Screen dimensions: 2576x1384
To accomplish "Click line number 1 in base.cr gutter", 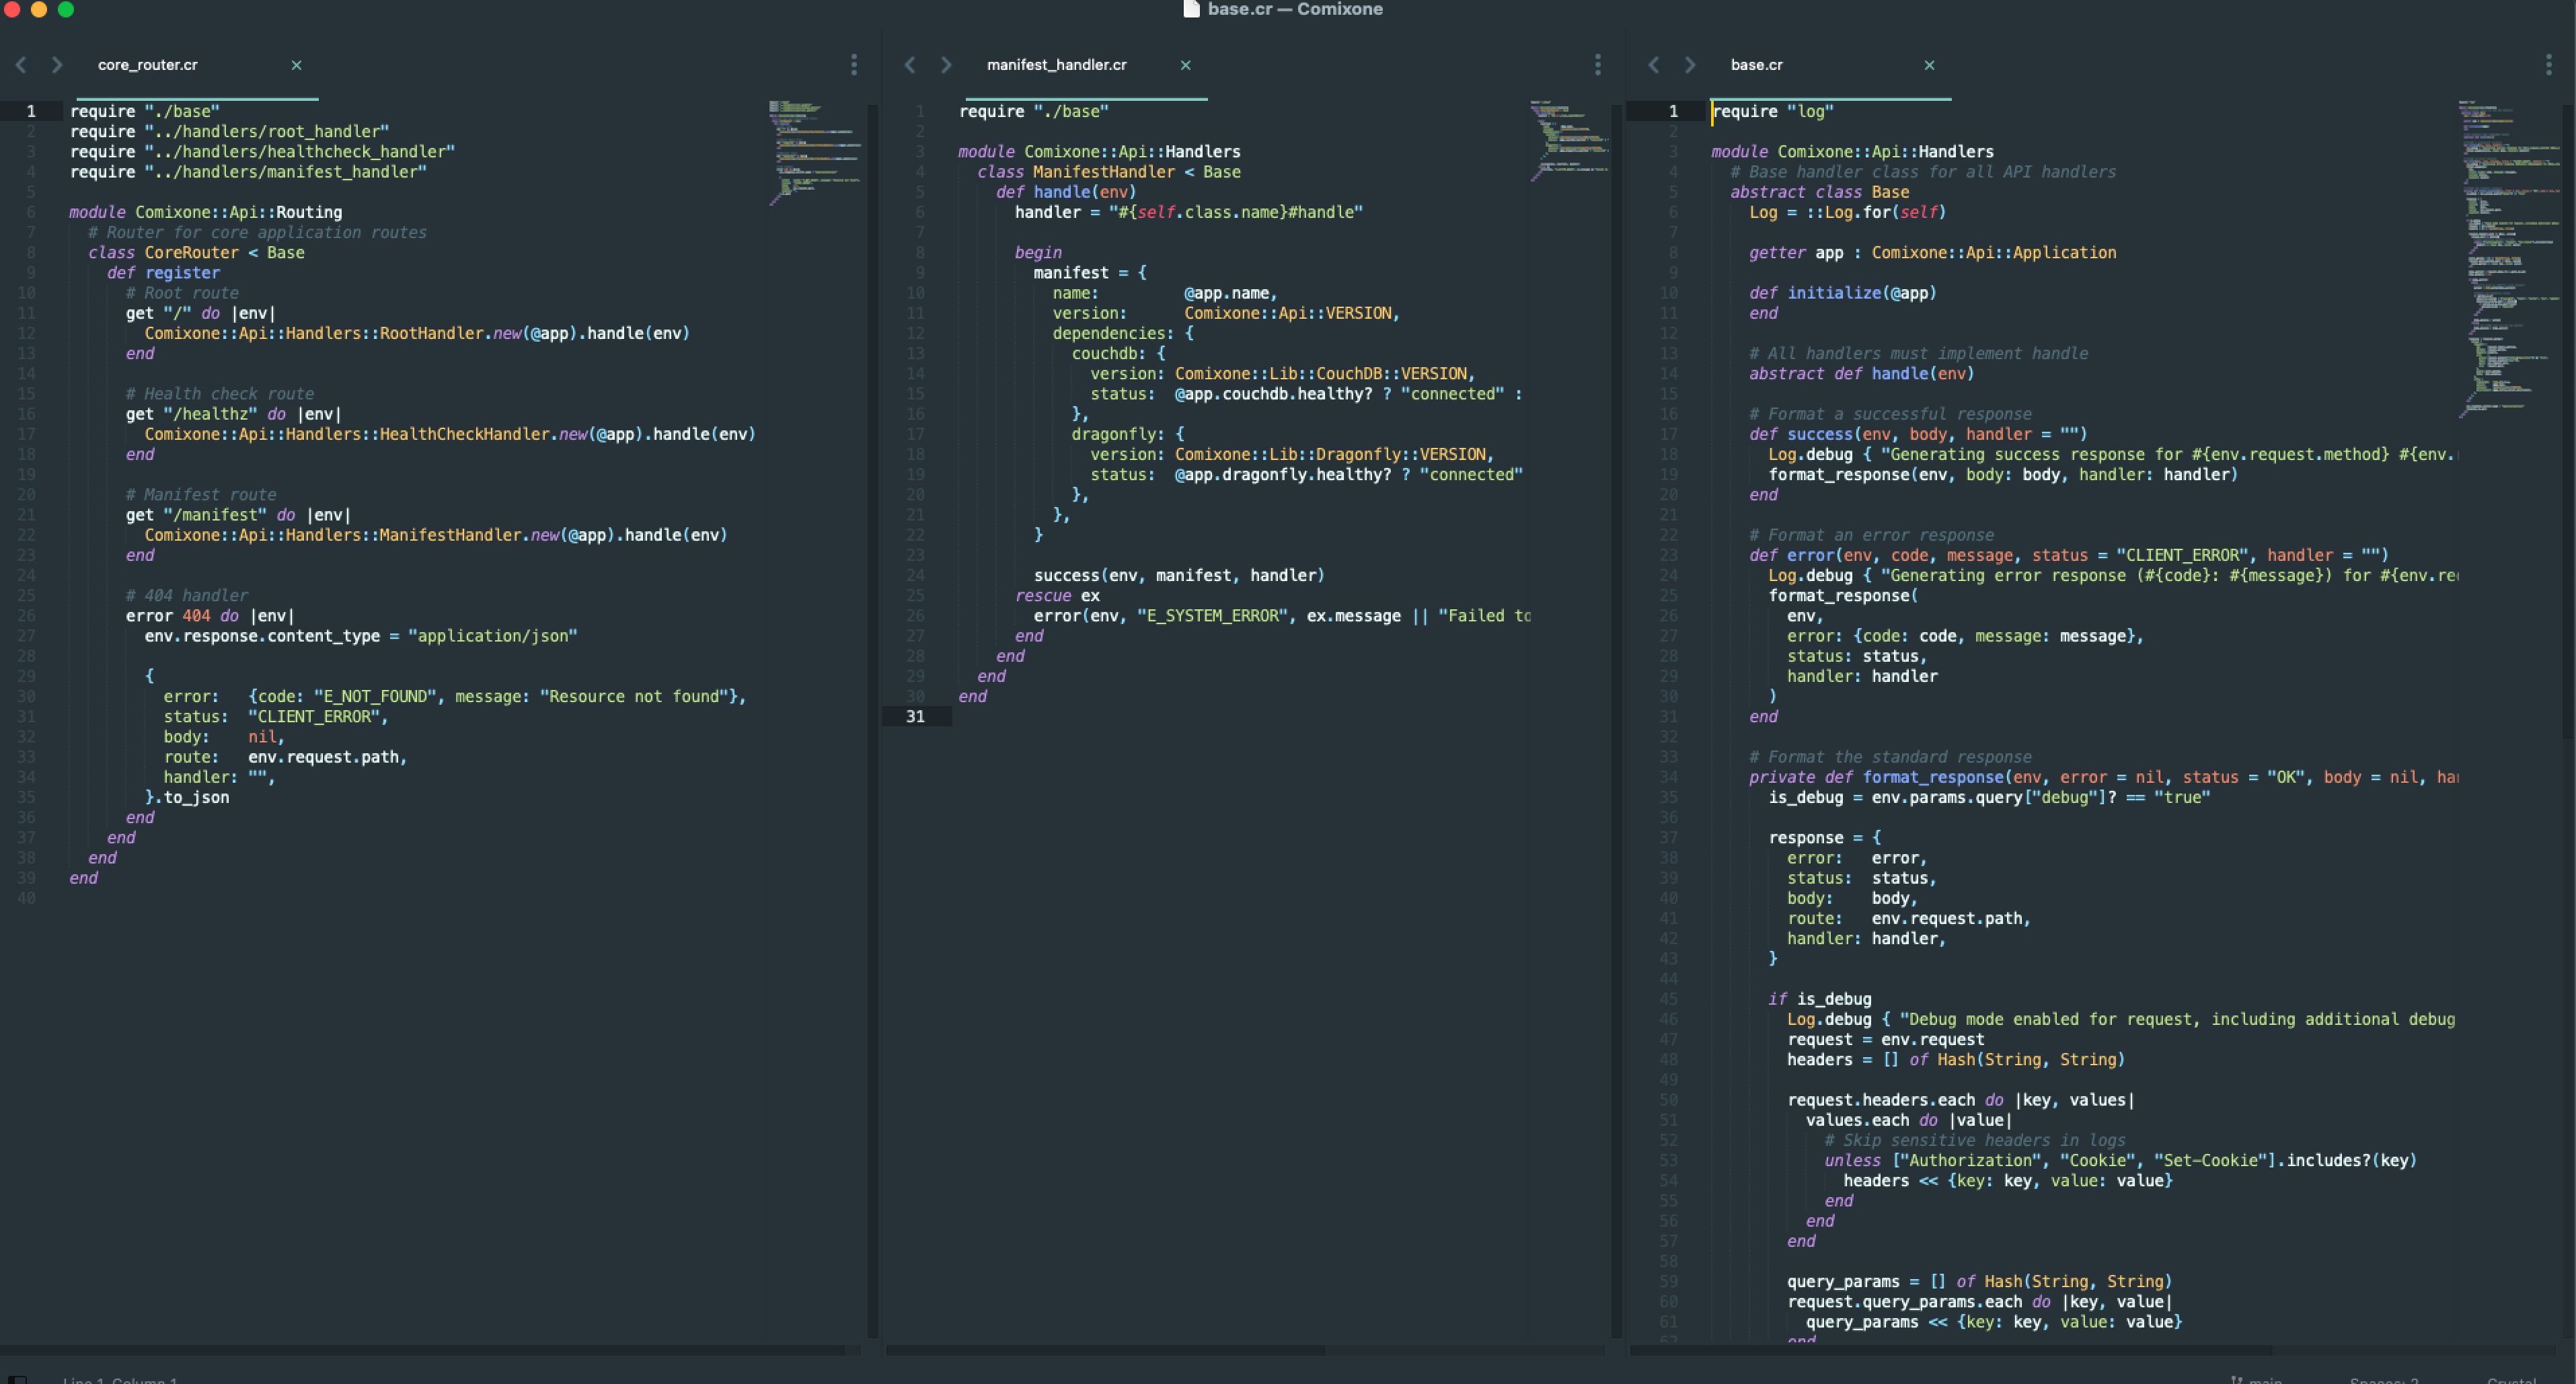I will tap(1673, 111).
